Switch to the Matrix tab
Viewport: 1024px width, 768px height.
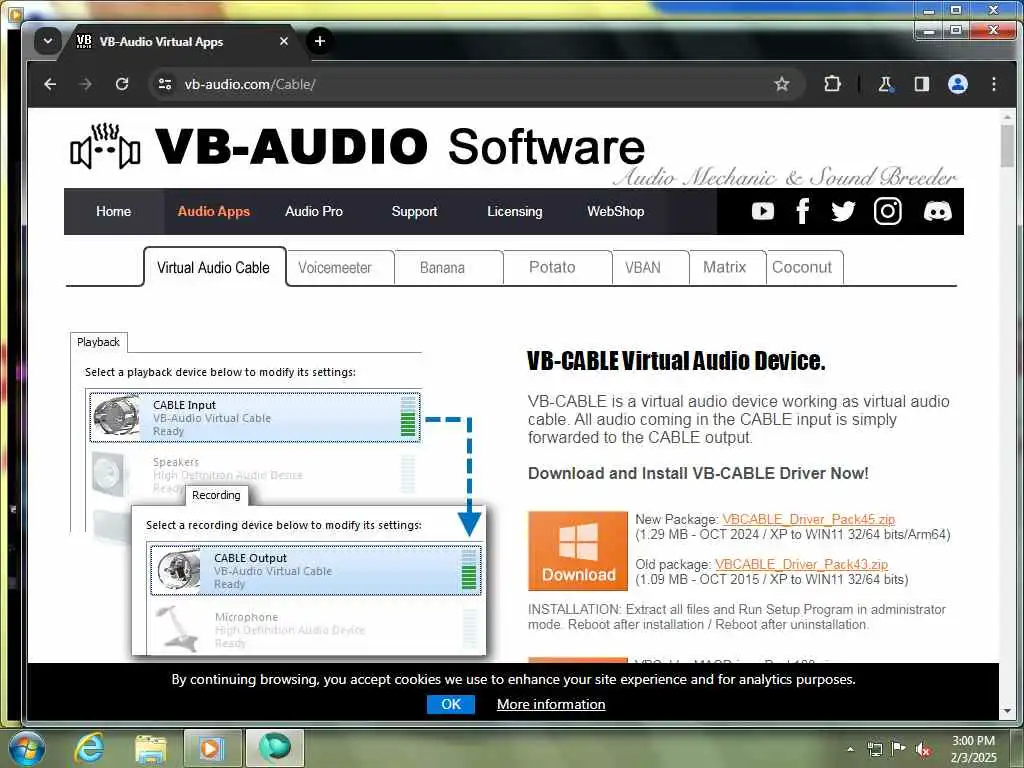point(727,268)
